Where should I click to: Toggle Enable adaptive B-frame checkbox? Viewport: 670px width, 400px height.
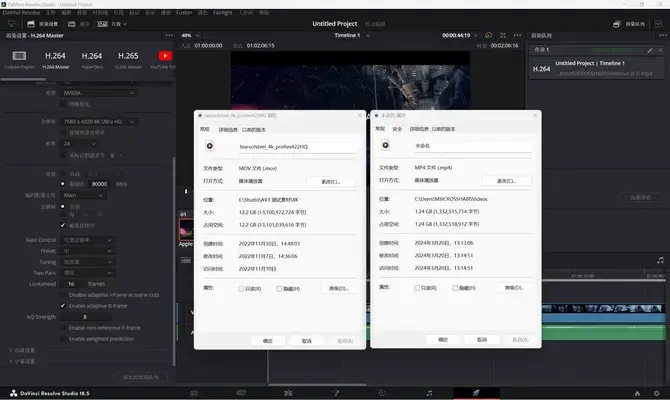[x=63, y=306]
